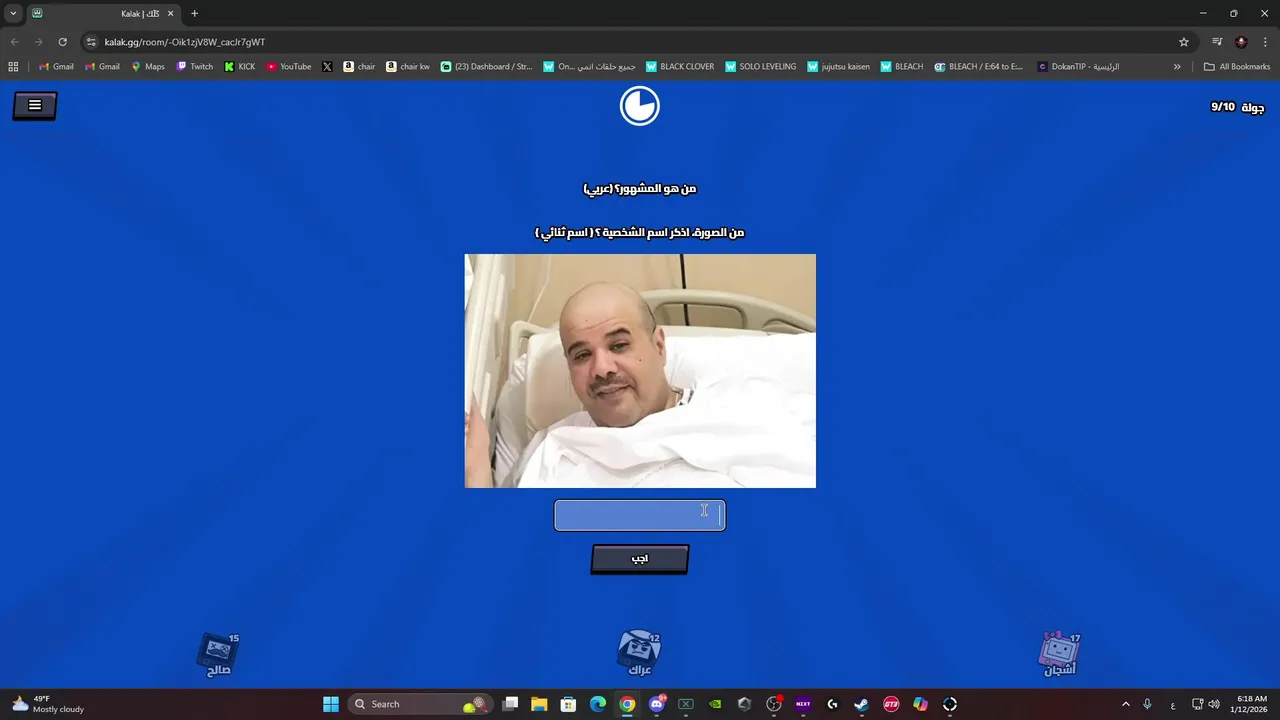Go back to the previous page
The height and width of the screenshot is (720, 1280).
coord(14,42)
